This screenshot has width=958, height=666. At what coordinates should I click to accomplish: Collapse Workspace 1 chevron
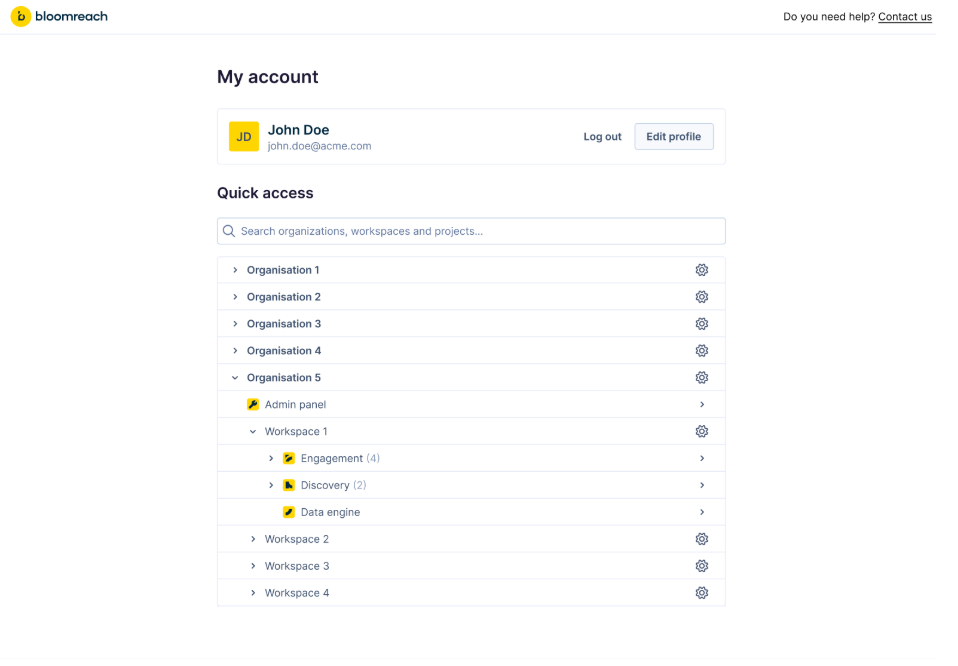click(x=253, y=431)
